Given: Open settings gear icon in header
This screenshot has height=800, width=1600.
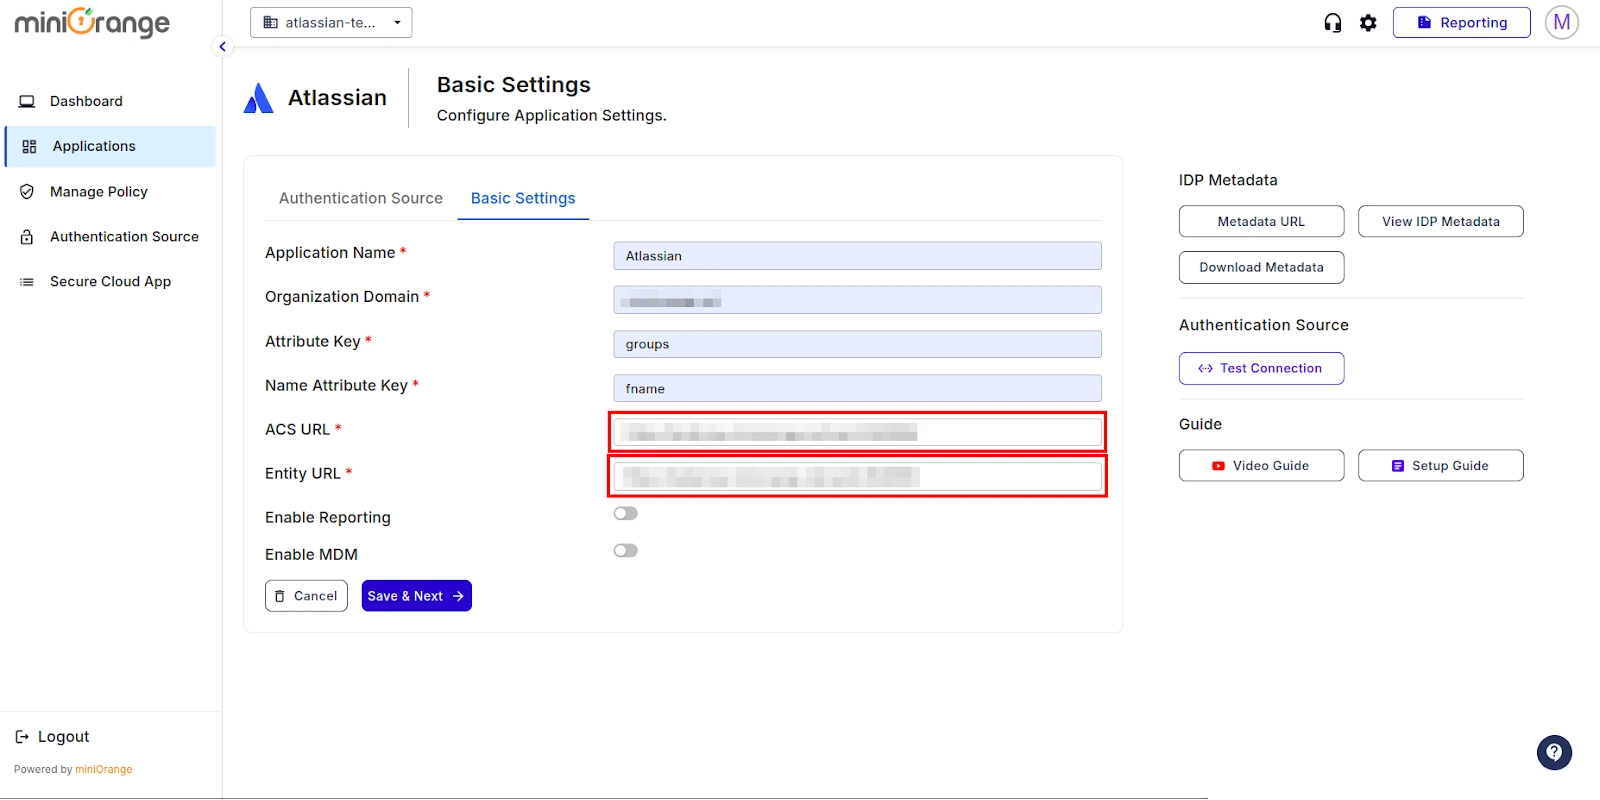Looking at the screenshot, I should pos(1368,23).
